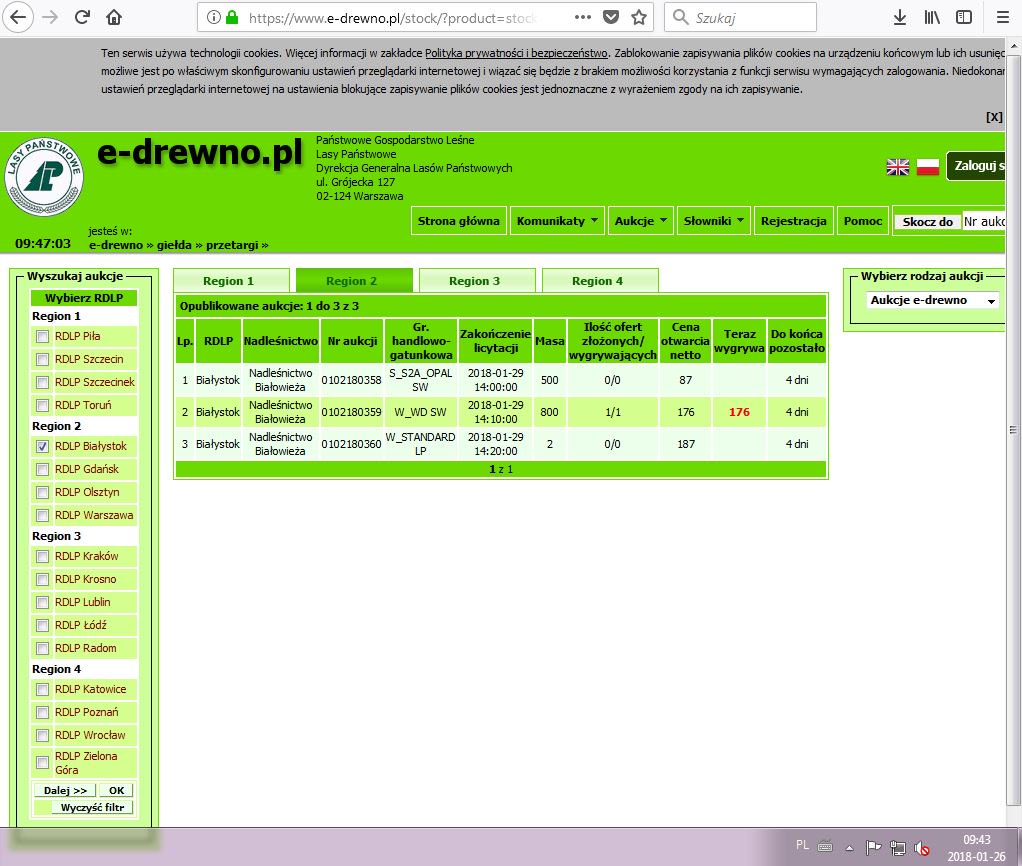Open page actions three-dots menu

(x=583, y=18)
